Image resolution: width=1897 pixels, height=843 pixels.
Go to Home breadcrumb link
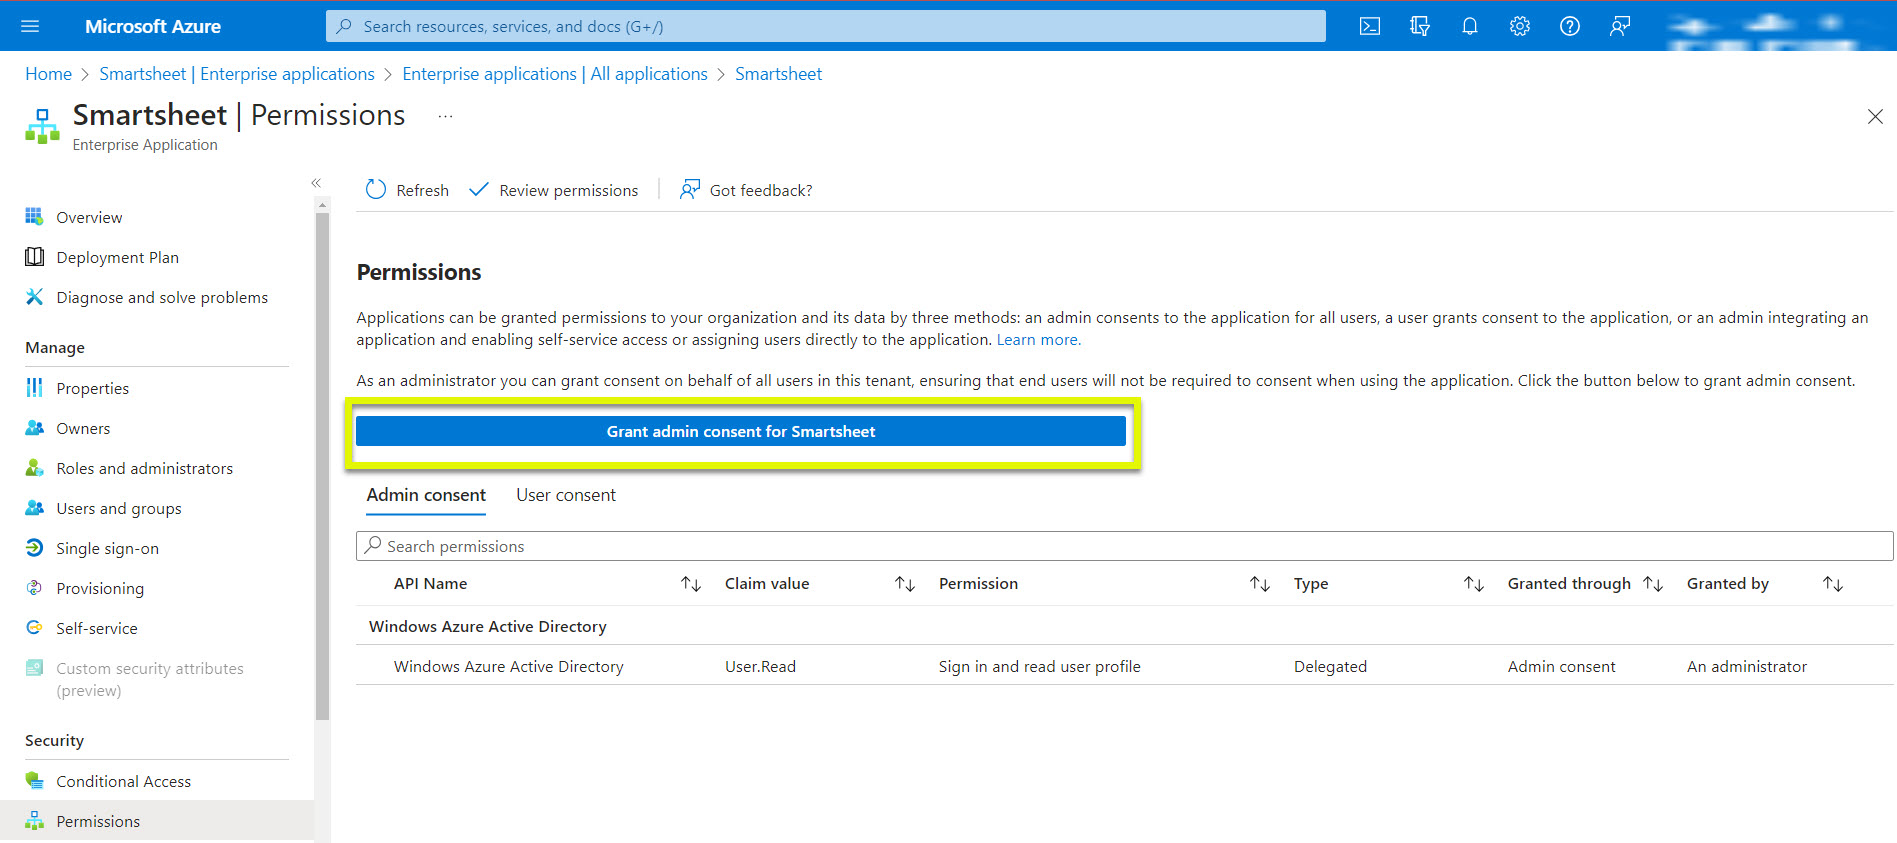tap(48, 74)
